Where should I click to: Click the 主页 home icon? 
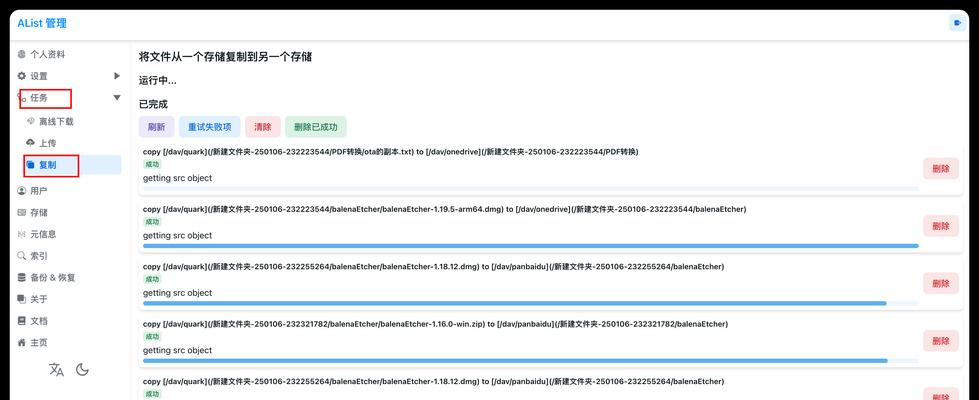[22, 343]
